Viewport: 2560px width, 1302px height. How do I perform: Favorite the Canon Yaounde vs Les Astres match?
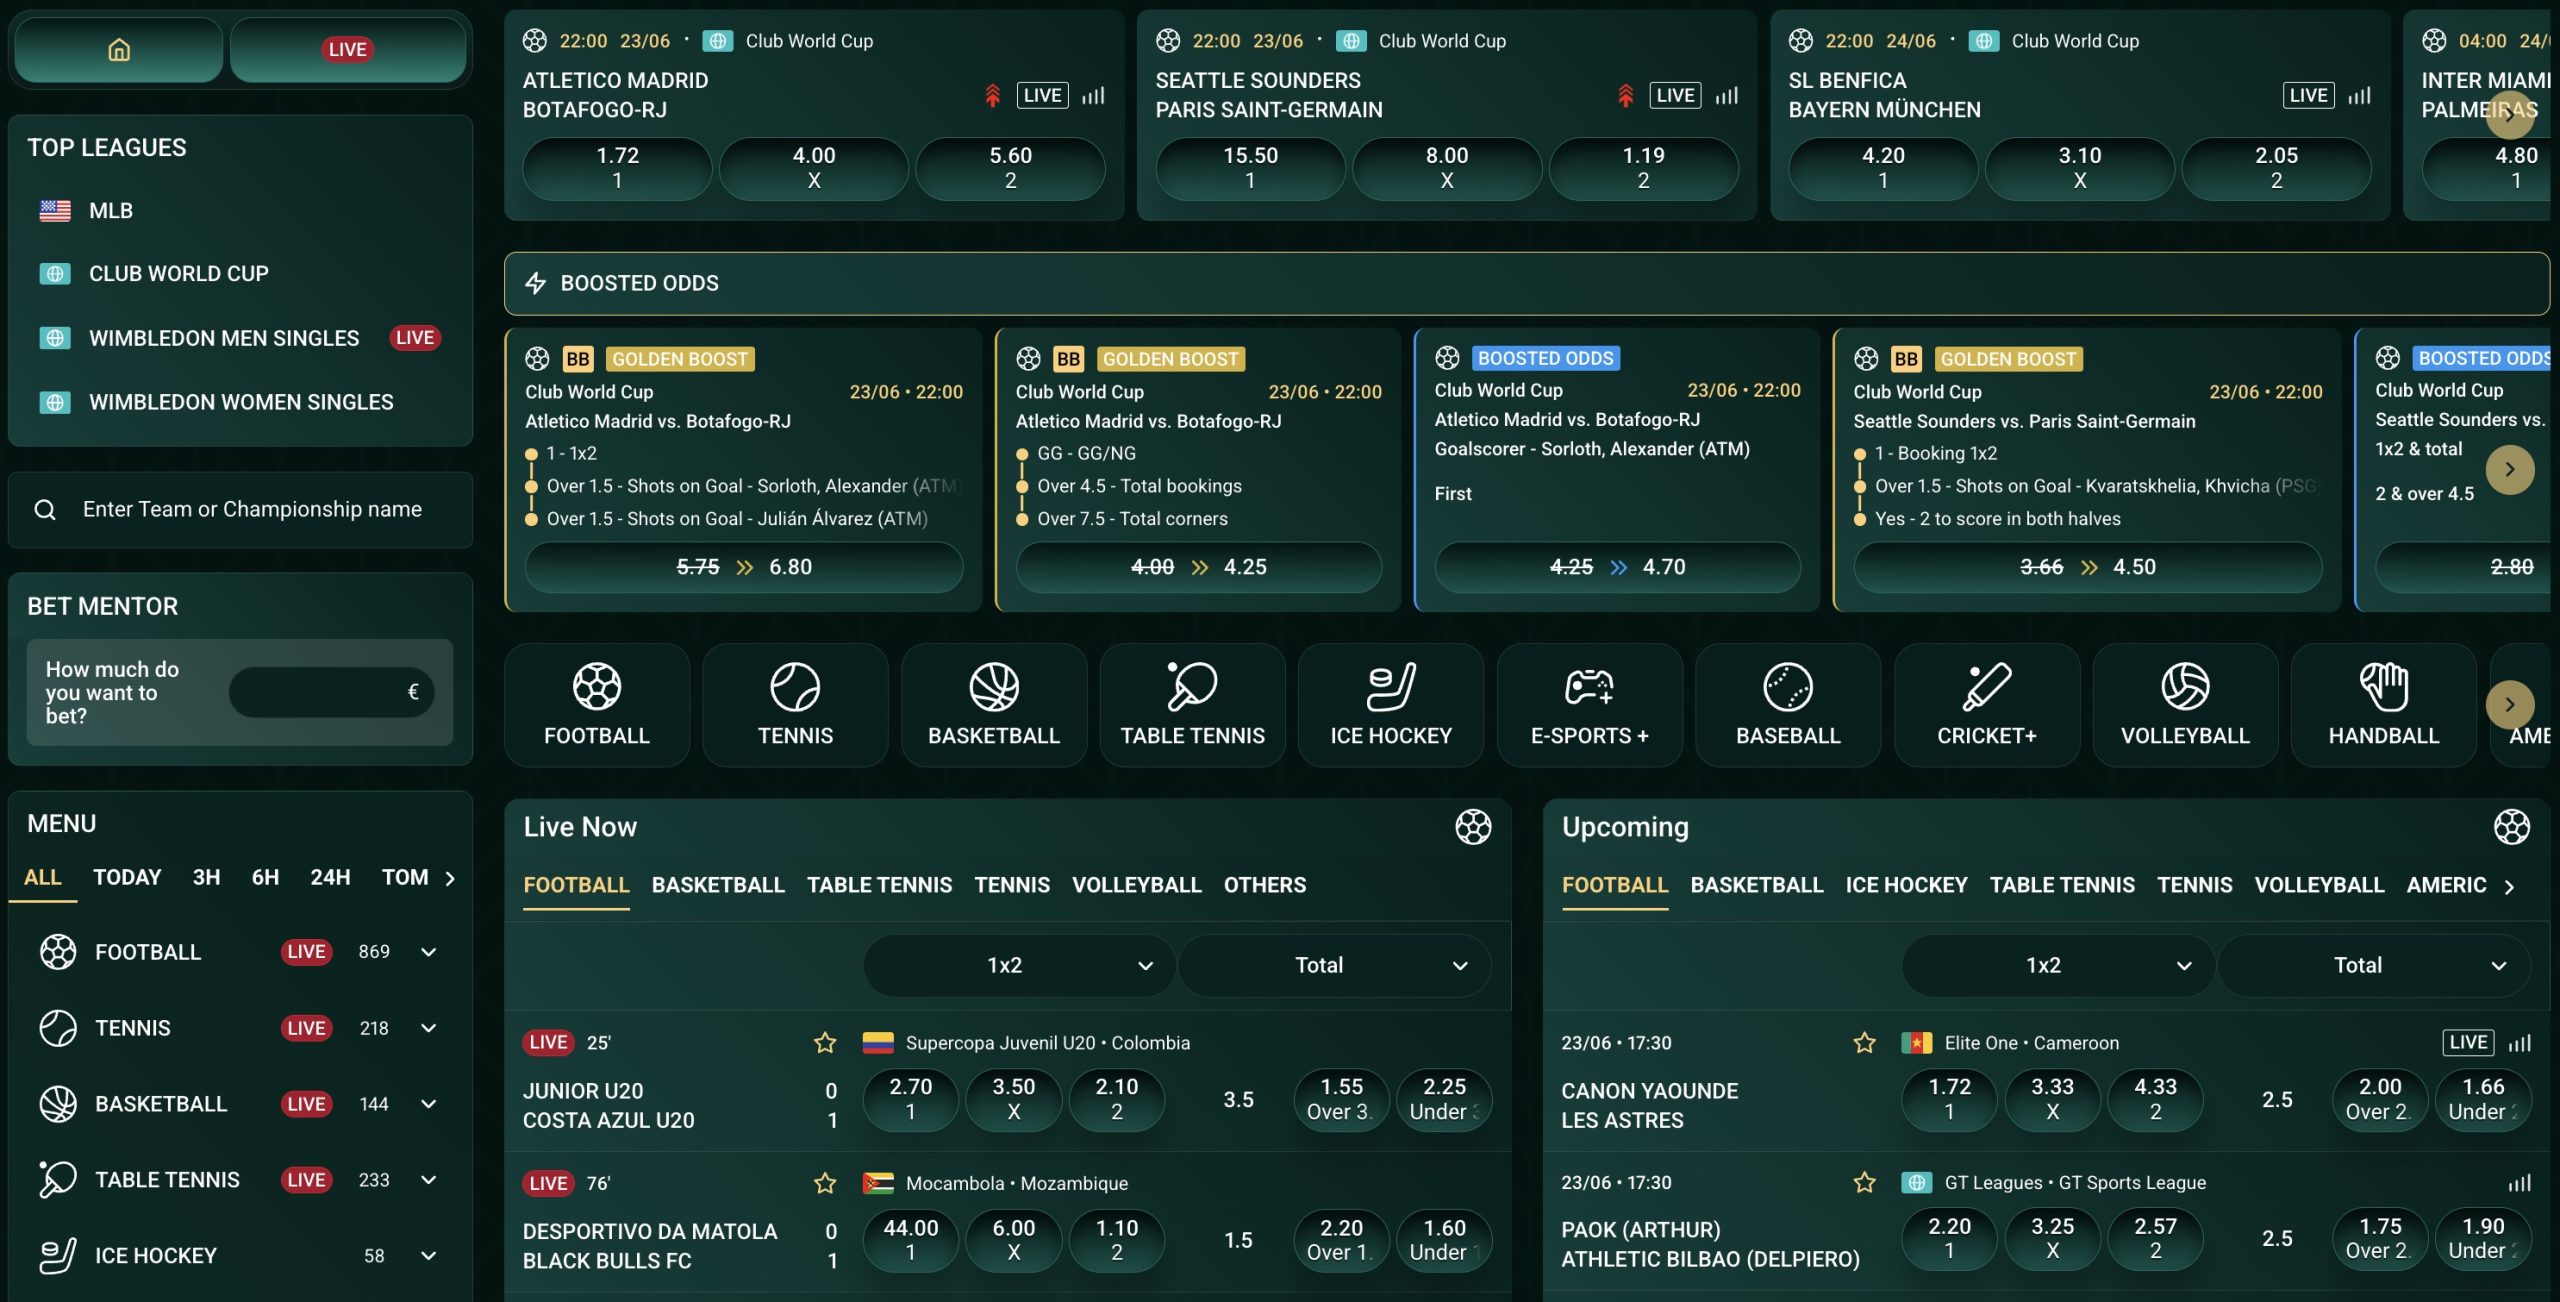tap(1864, 1043)
